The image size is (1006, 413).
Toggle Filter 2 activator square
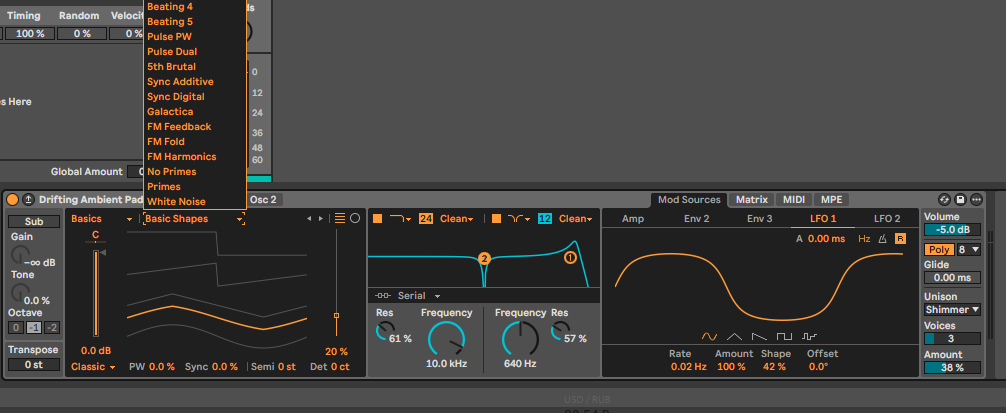pyautogui.click(x=496, y=219)
